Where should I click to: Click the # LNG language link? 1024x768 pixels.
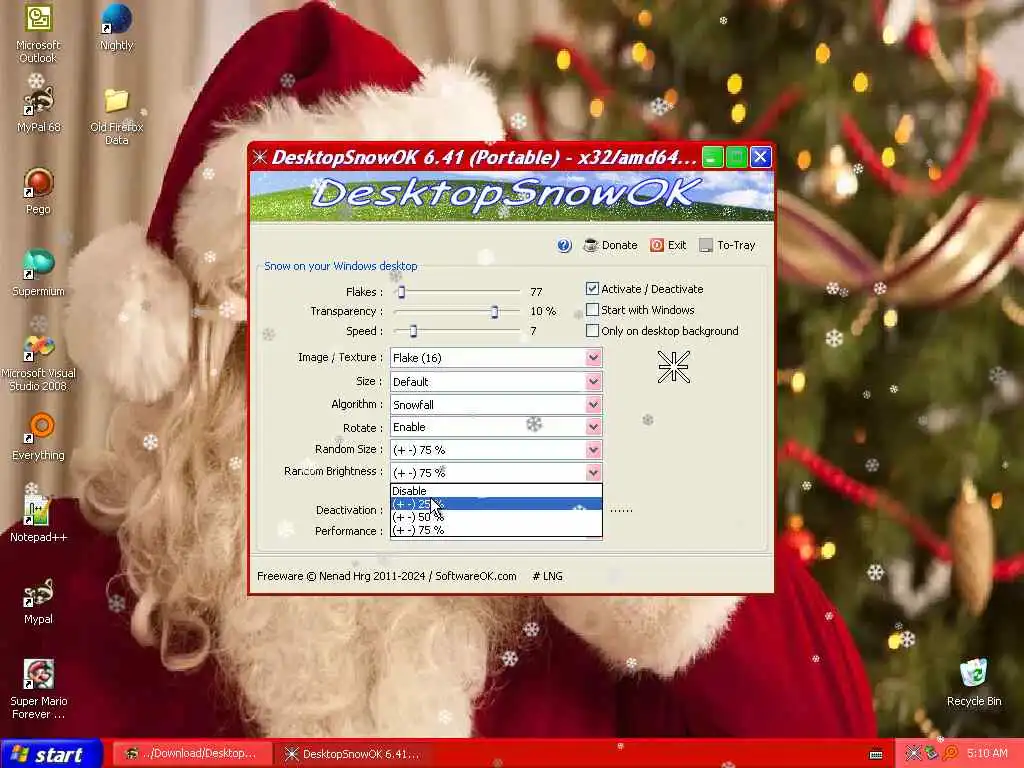(x=547, y=576)
